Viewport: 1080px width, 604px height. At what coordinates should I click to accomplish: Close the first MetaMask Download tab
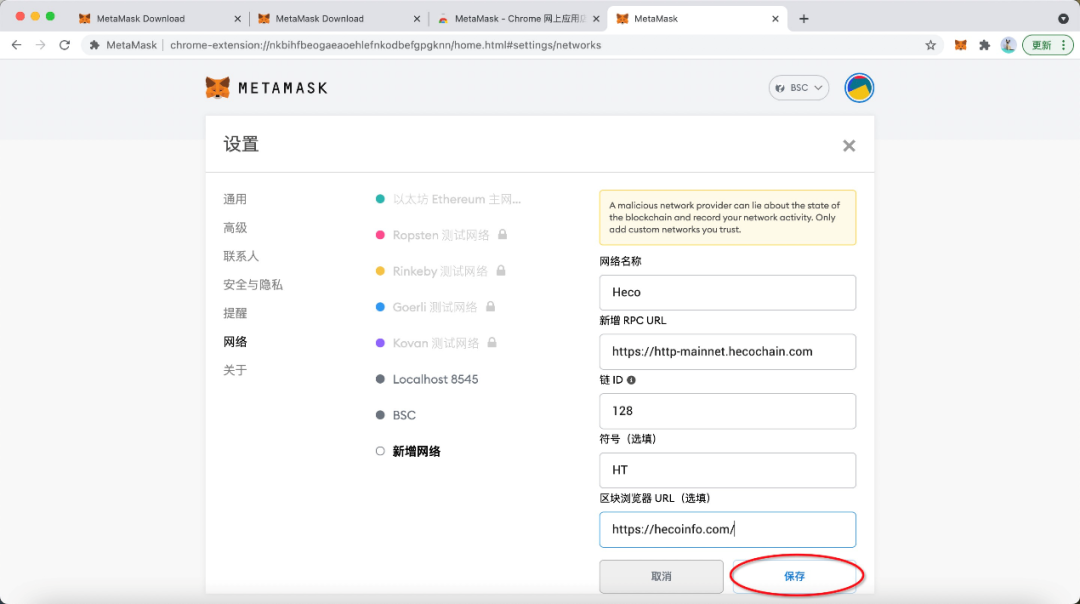(x=238, y=19)
